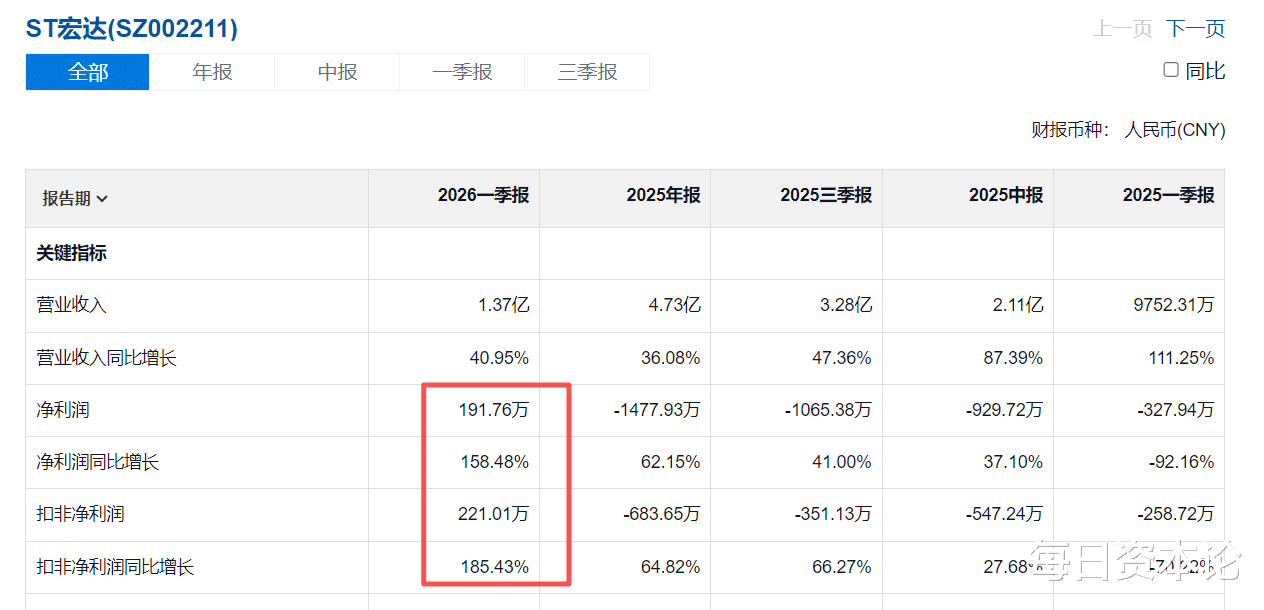Select the 37.10% value
This screenshot has width=1264, height=610.
(1013, 462)
